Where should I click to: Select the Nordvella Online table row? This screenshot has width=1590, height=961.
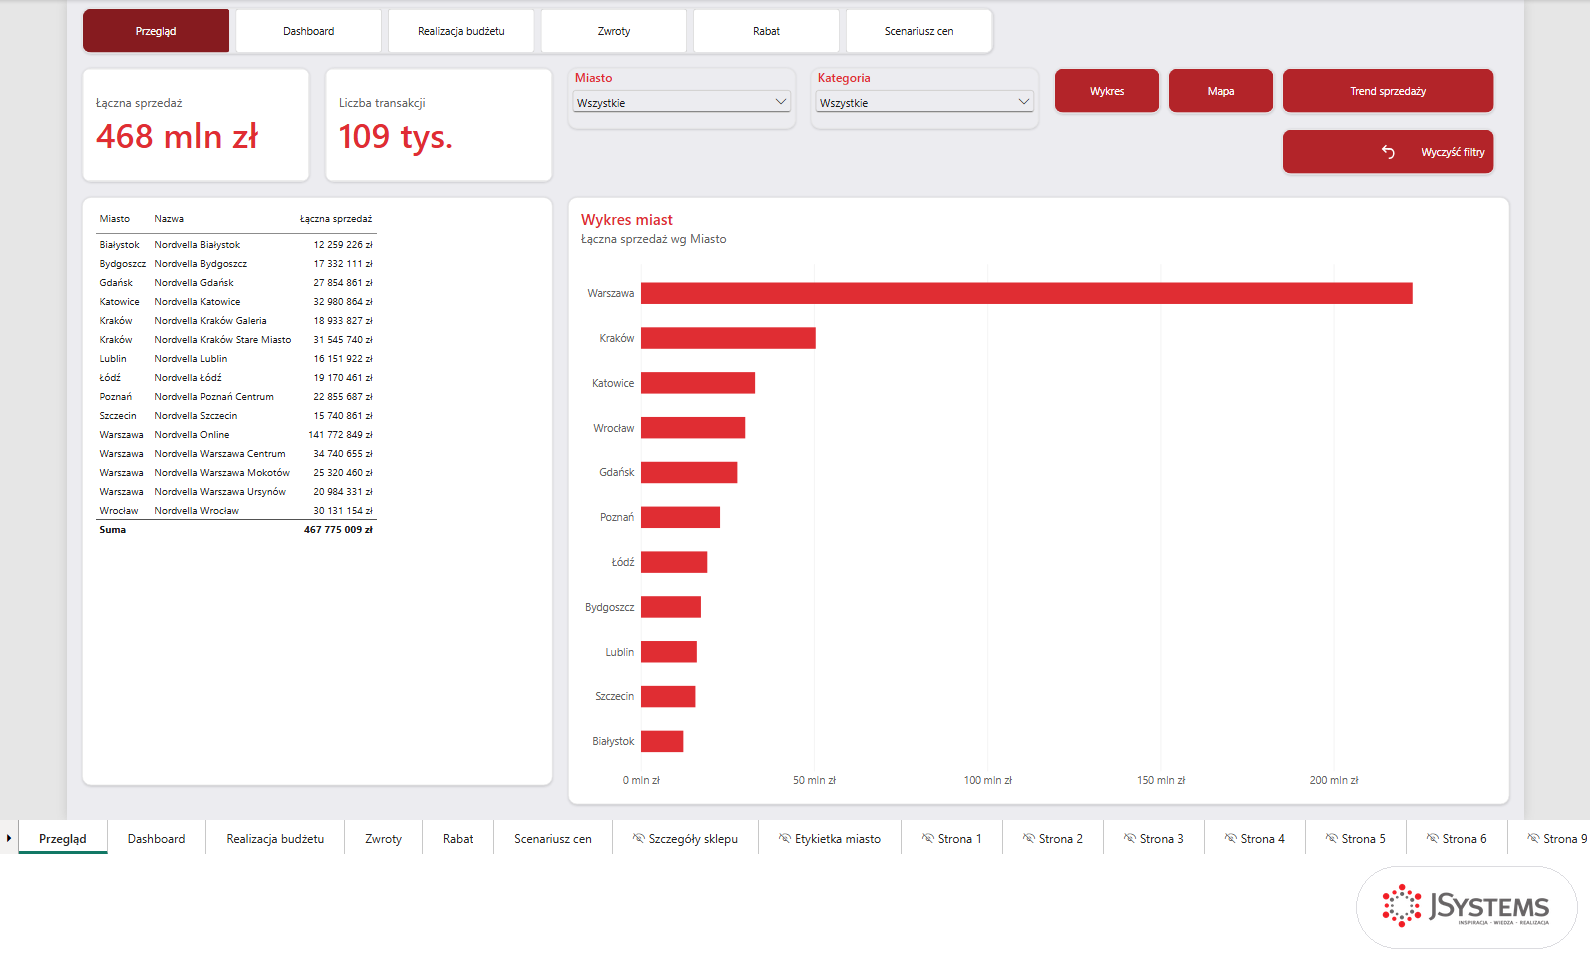coord(236,435)
